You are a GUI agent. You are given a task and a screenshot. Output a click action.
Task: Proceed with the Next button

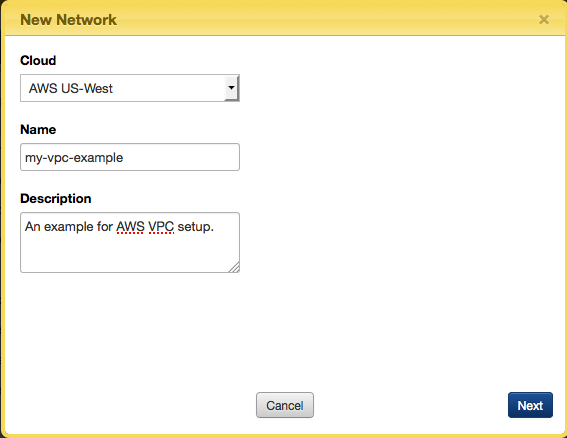click(530, 405)
